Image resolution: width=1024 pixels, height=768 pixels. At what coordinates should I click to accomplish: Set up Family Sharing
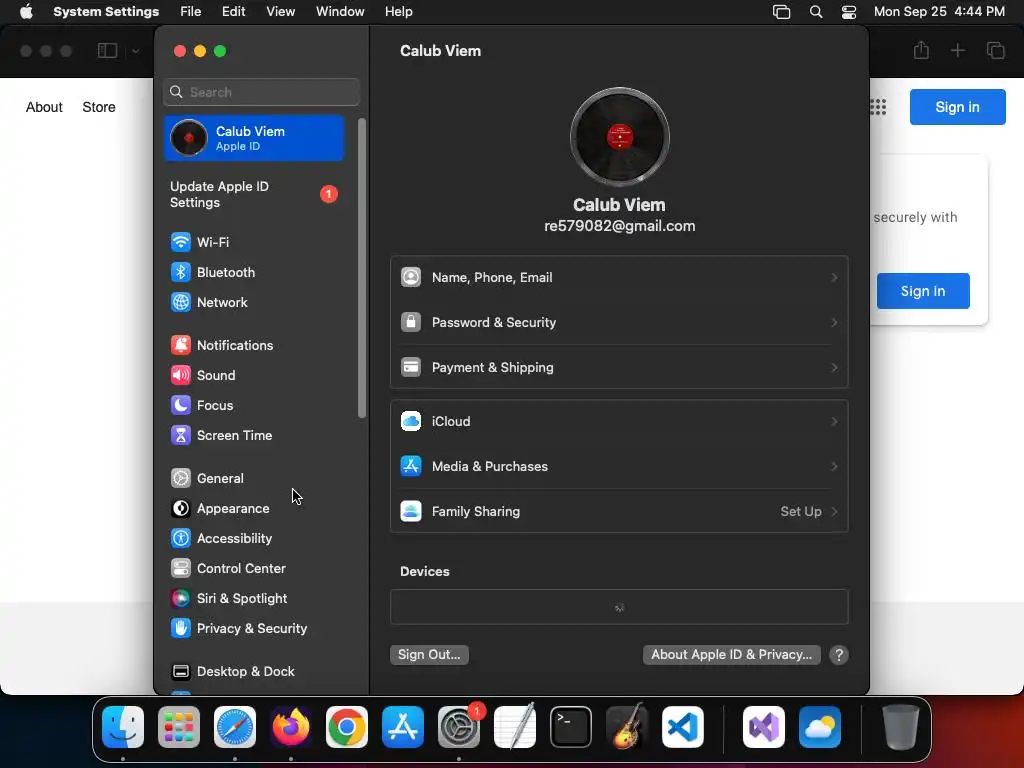coord(619,511)
